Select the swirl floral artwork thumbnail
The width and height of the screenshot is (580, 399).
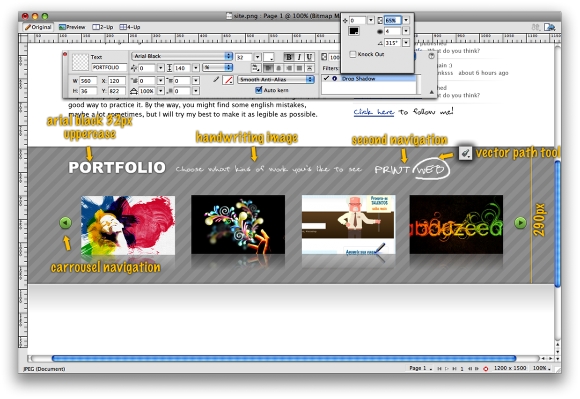(x=238, y=224)
